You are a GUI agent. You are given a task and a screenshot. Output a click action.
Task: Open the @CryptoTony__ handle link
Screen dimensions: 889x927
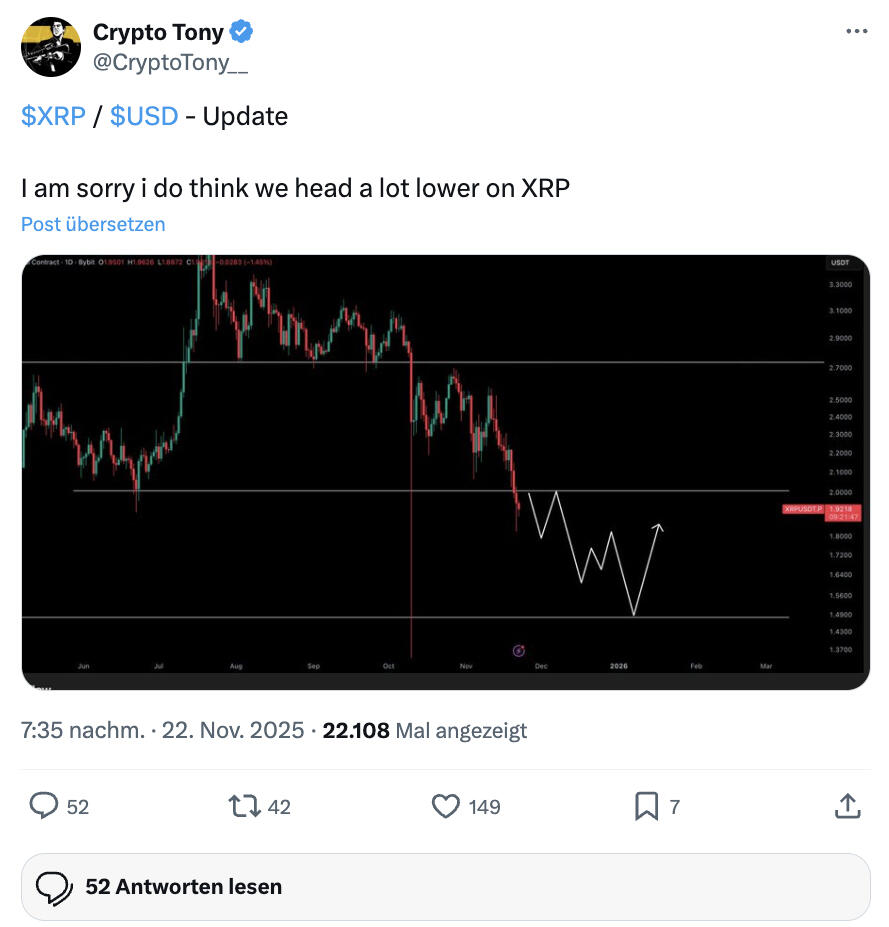171,65
